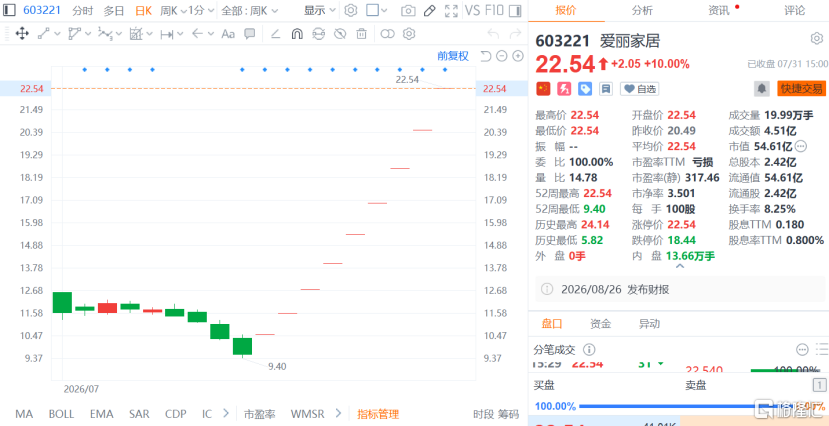Image resolution: width=829 pixels, height=426 pixels.
Task: Redo the last drawing action
Action: (x=515, y=34)
